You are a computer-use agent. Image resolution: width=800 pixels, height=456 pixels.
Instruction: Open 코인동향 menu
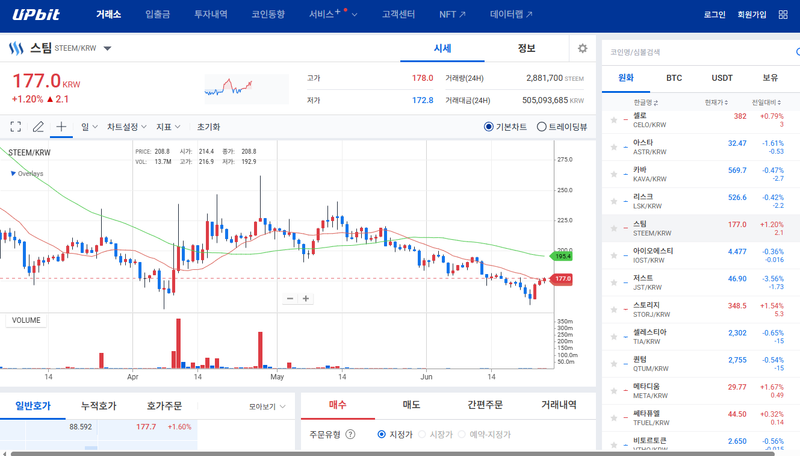click(268, 14)
